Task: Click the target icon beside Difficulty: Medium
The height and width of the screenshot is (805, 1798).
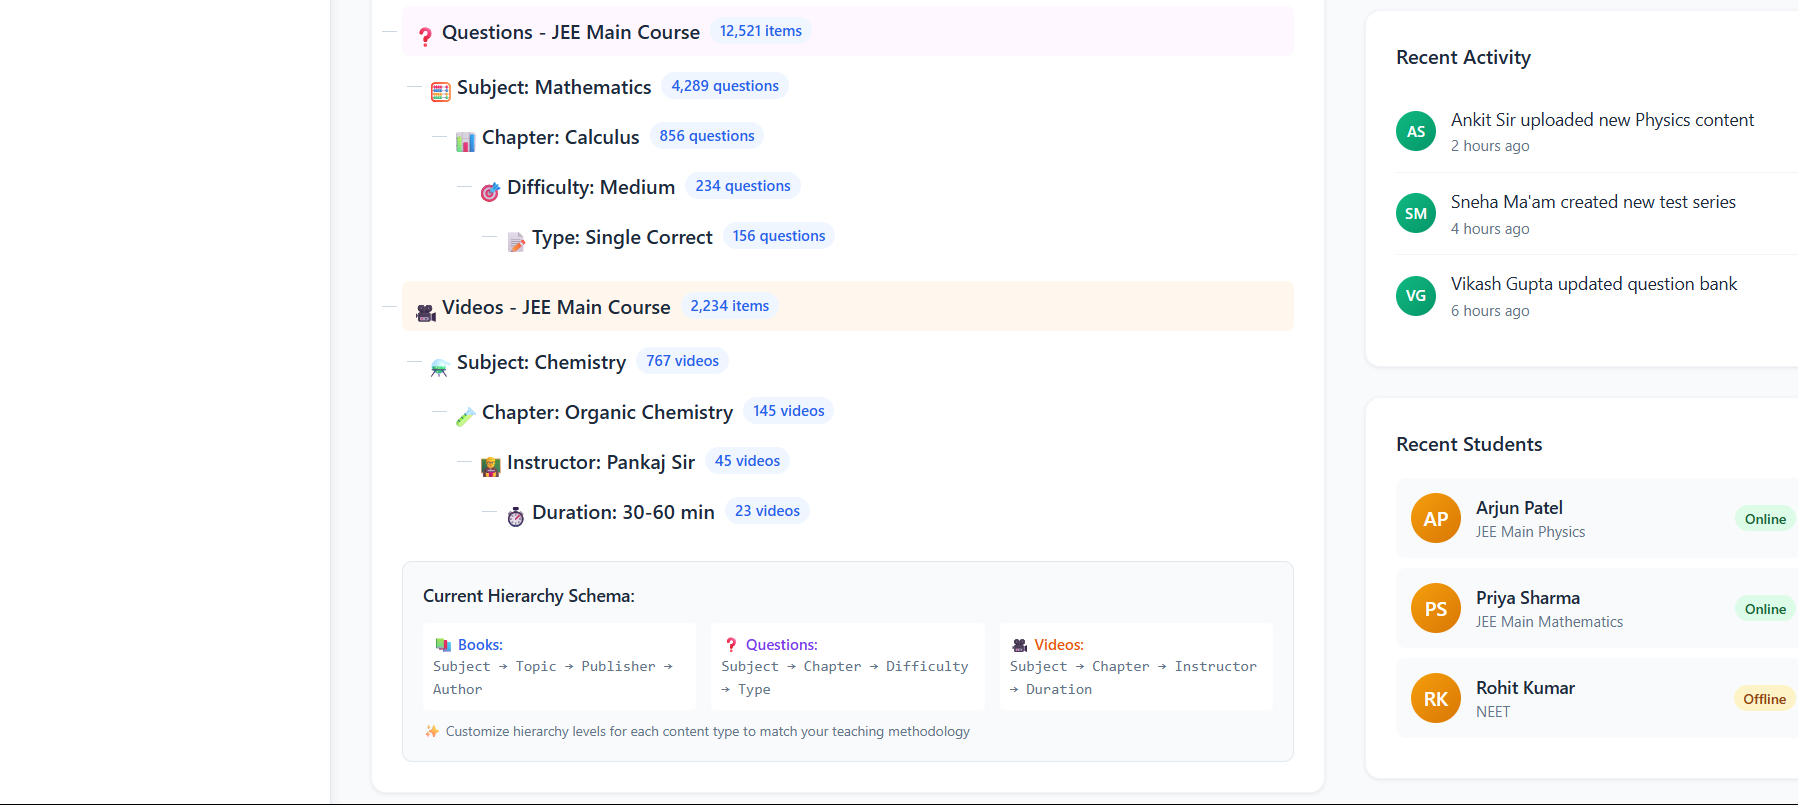Action: [490, 192]
